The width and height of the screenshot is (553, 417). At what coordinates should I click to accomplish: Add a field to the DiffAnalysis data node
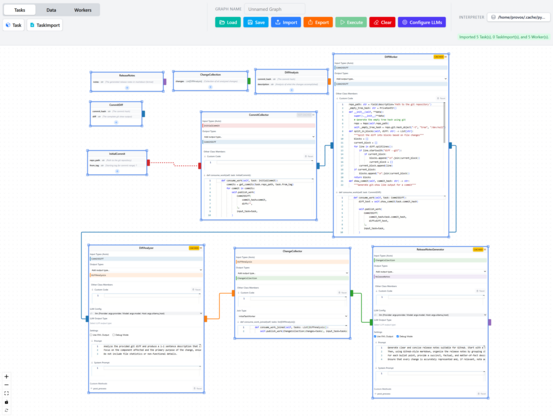[x=291, y=90]
